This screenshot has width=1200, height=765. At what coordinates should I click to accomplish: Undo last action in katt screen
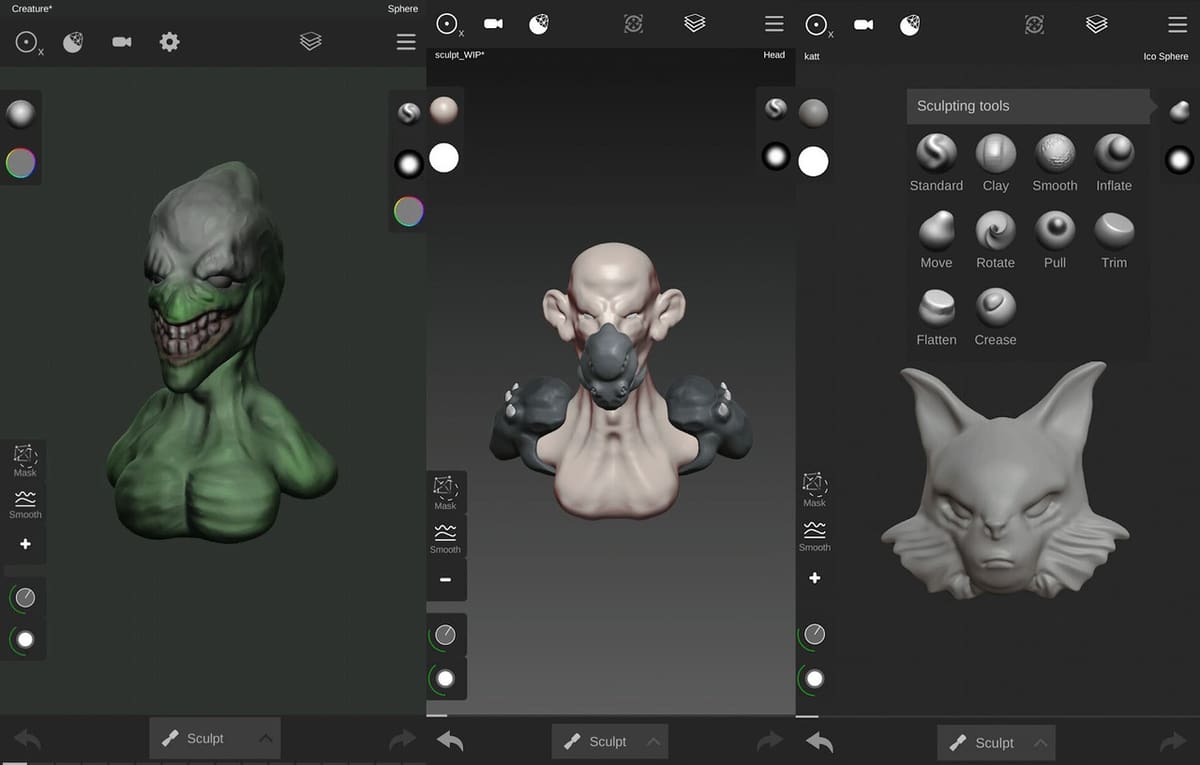coord(820,743)
